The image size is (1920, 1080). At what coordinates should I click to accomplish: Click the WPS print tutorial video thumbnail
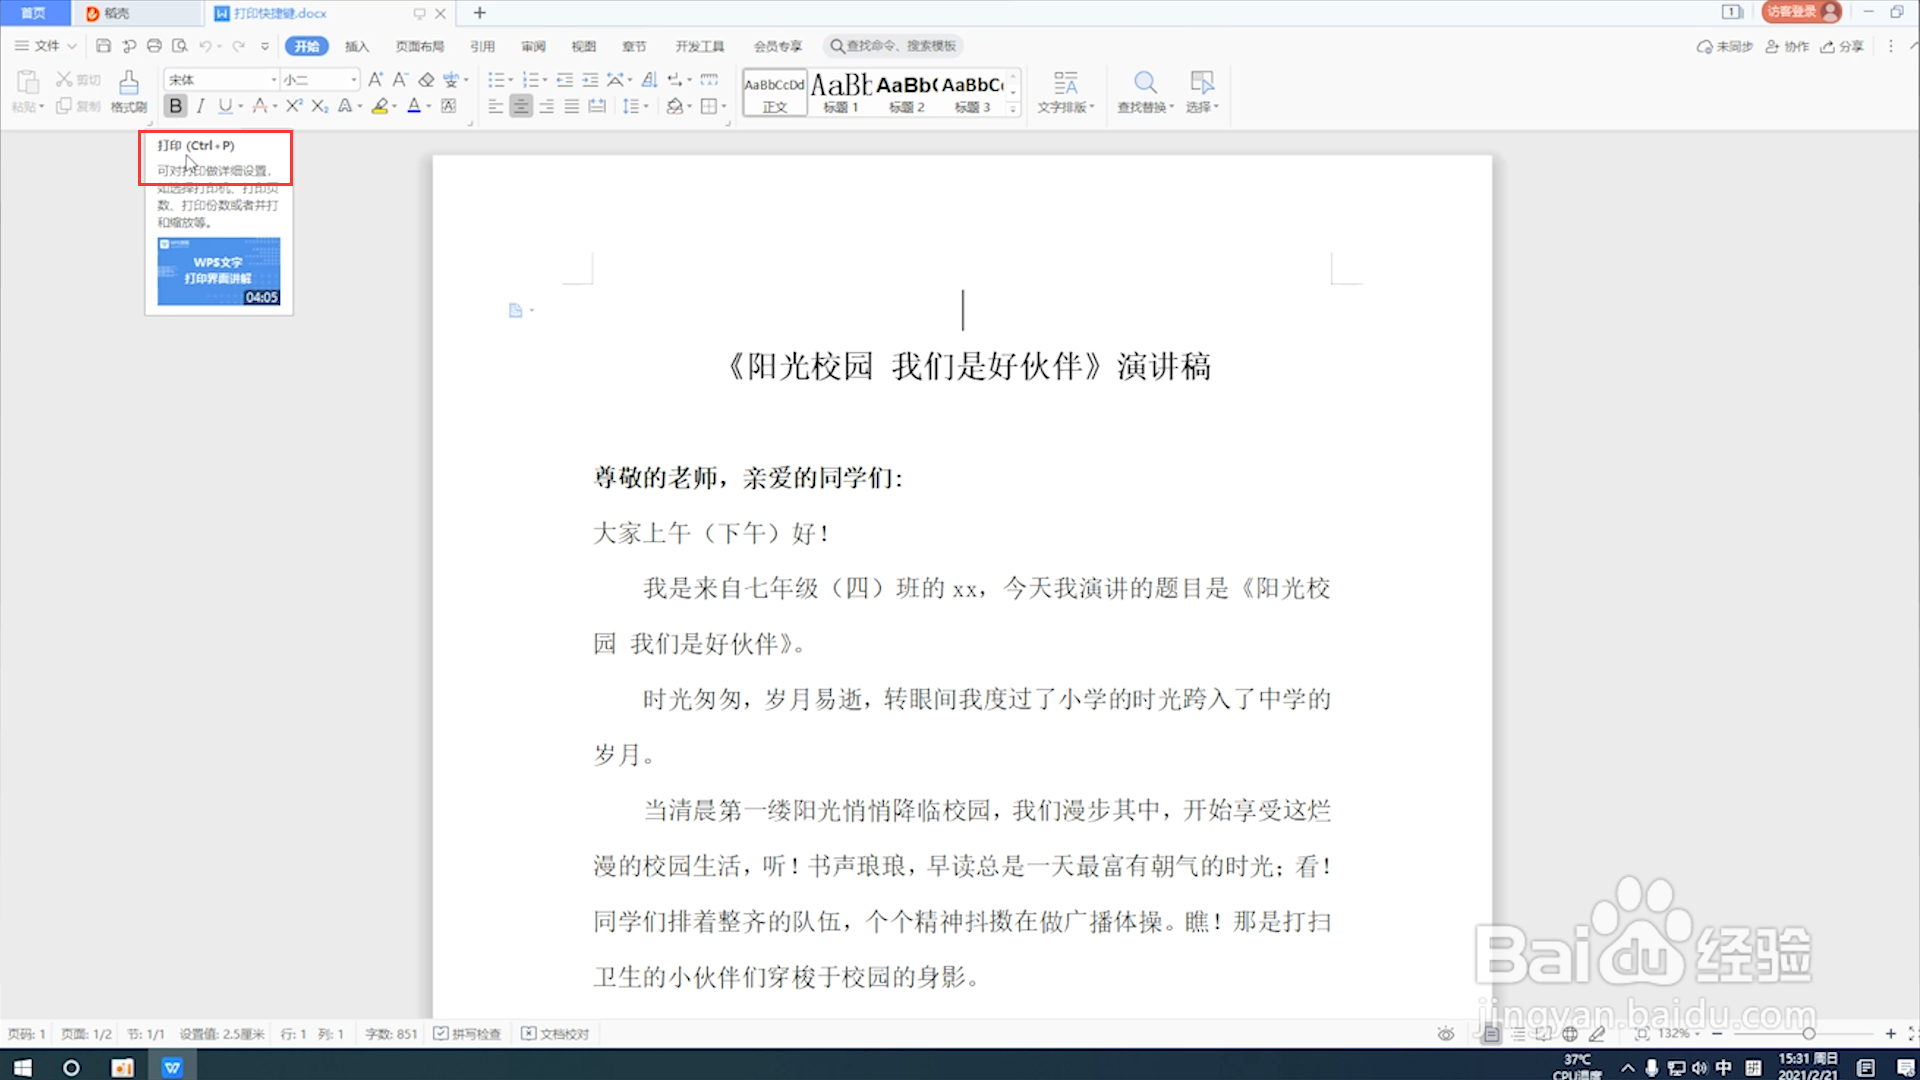(219, 271)
